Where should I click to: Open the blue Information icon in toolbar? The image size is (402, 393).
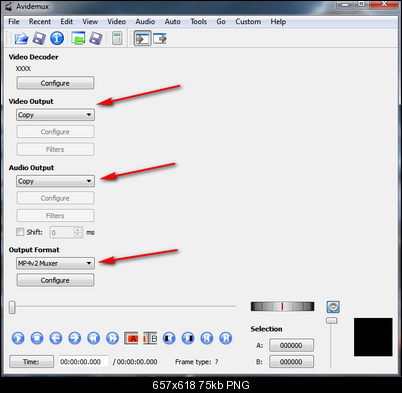[57, 38]
